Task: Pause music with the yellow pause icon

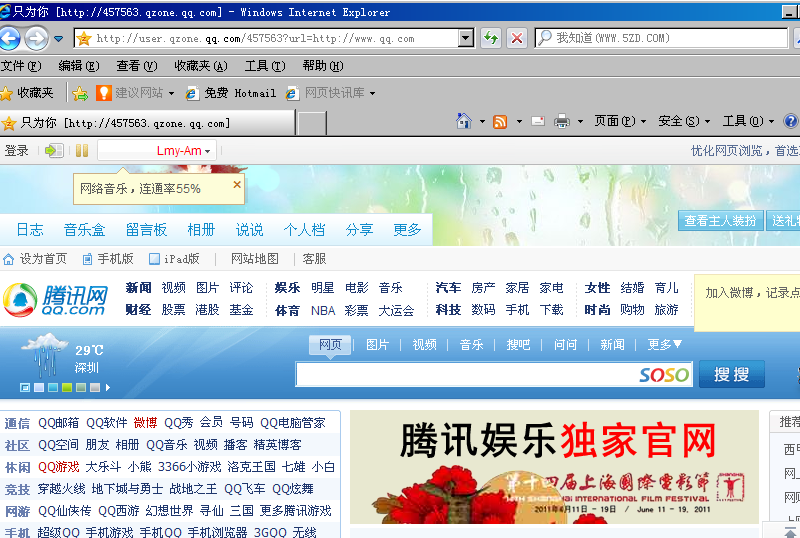Action: click(82, 151)
